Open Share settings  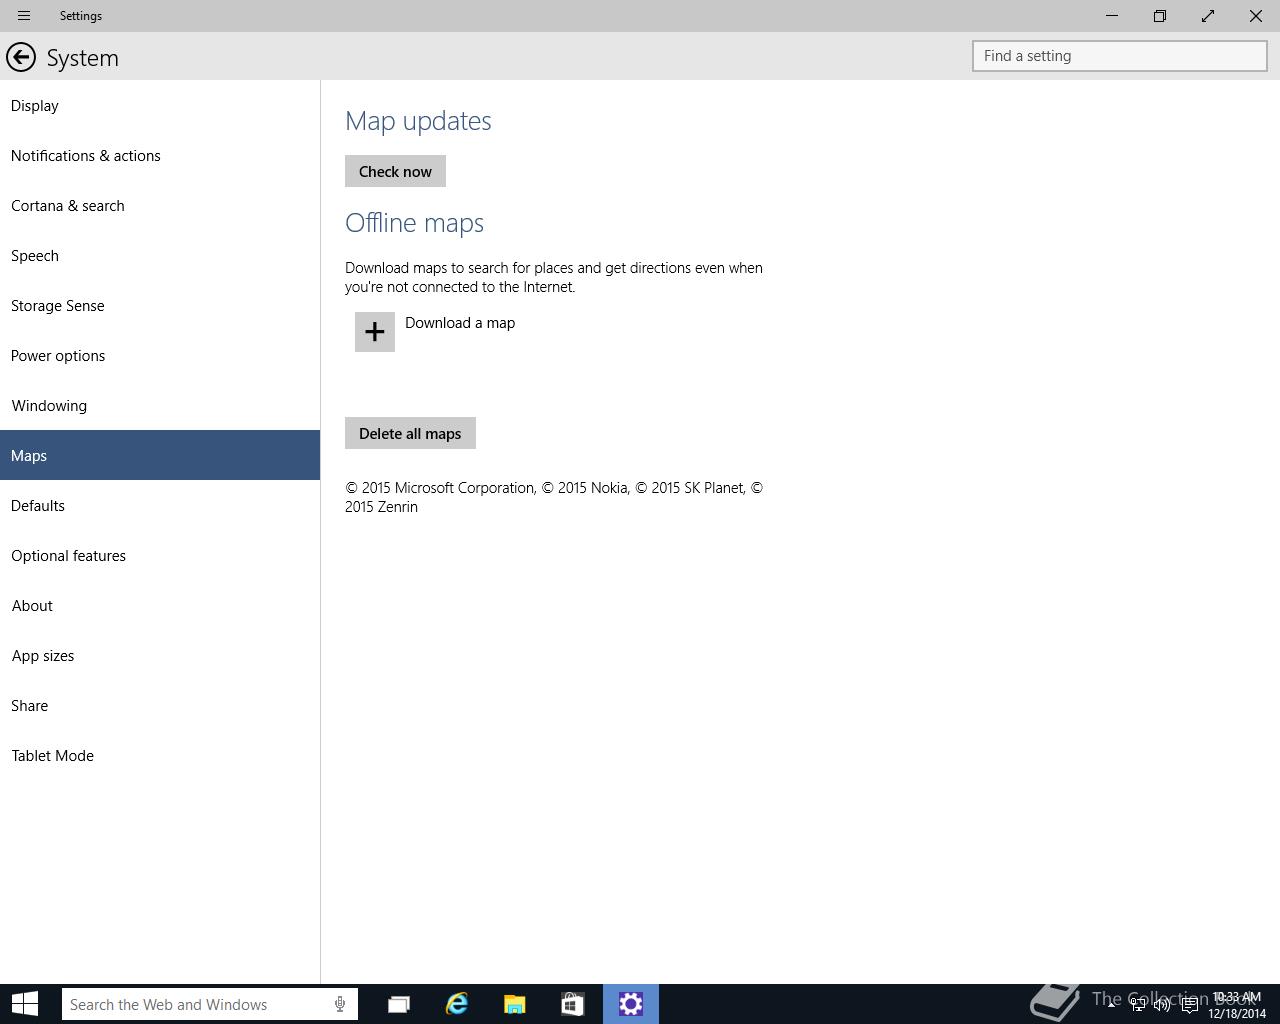(160, 705)
